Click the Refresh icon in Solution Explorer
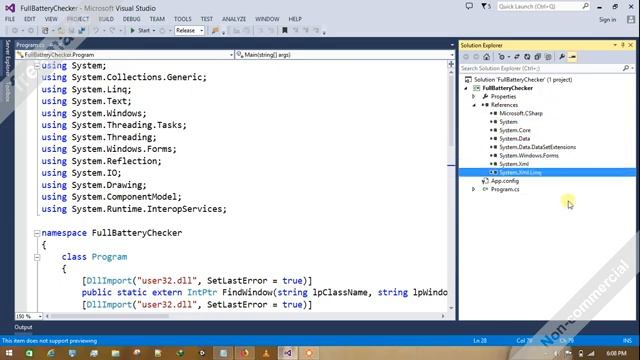 tap(527, 57)
